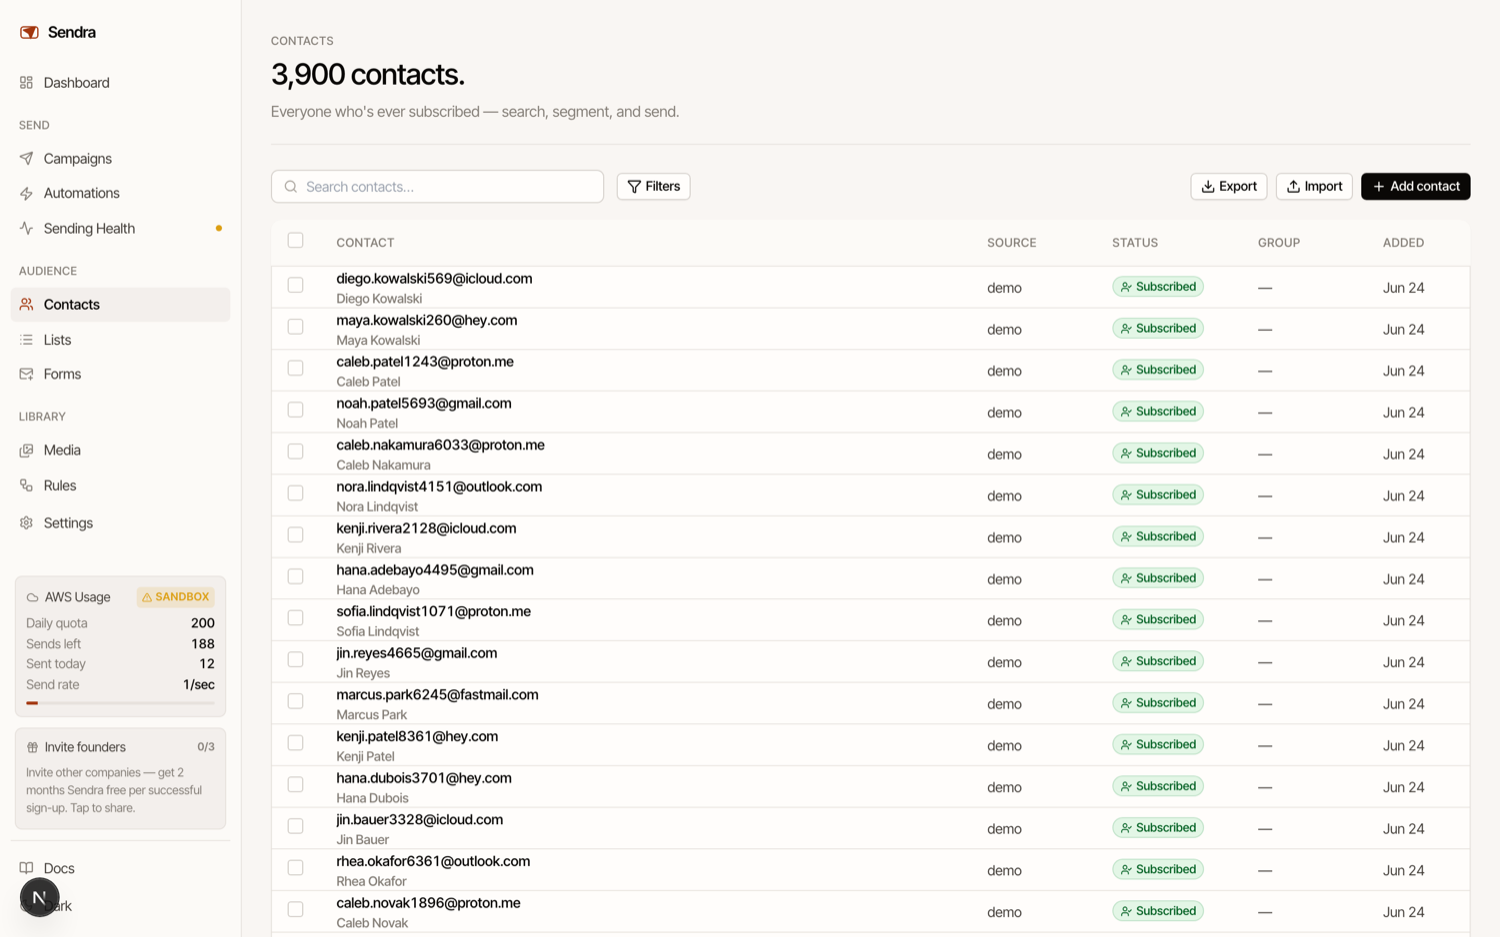Tick checkbox for caleb.patel1243@proton.me
This screenshot has width=1500, height=937.
[295, 368]
